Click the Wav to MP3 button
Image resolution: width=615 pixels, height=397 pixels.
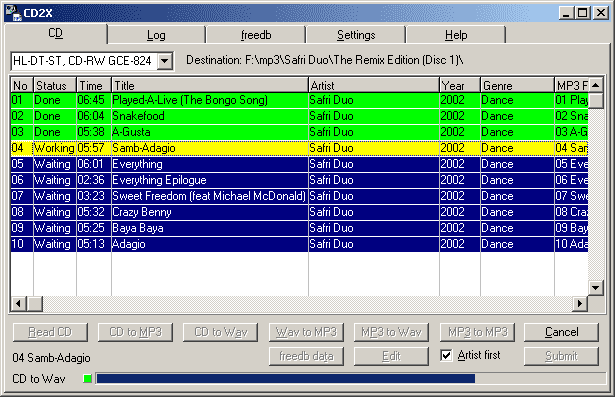(306, 332)
